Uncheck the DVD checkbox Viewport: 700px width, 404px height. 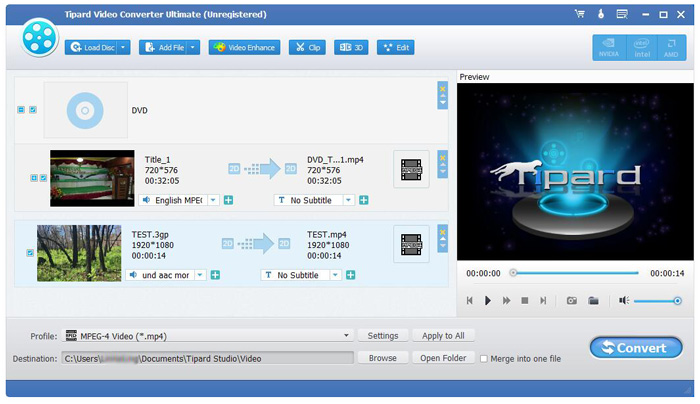pyautogui.click(x=33, y=110)
